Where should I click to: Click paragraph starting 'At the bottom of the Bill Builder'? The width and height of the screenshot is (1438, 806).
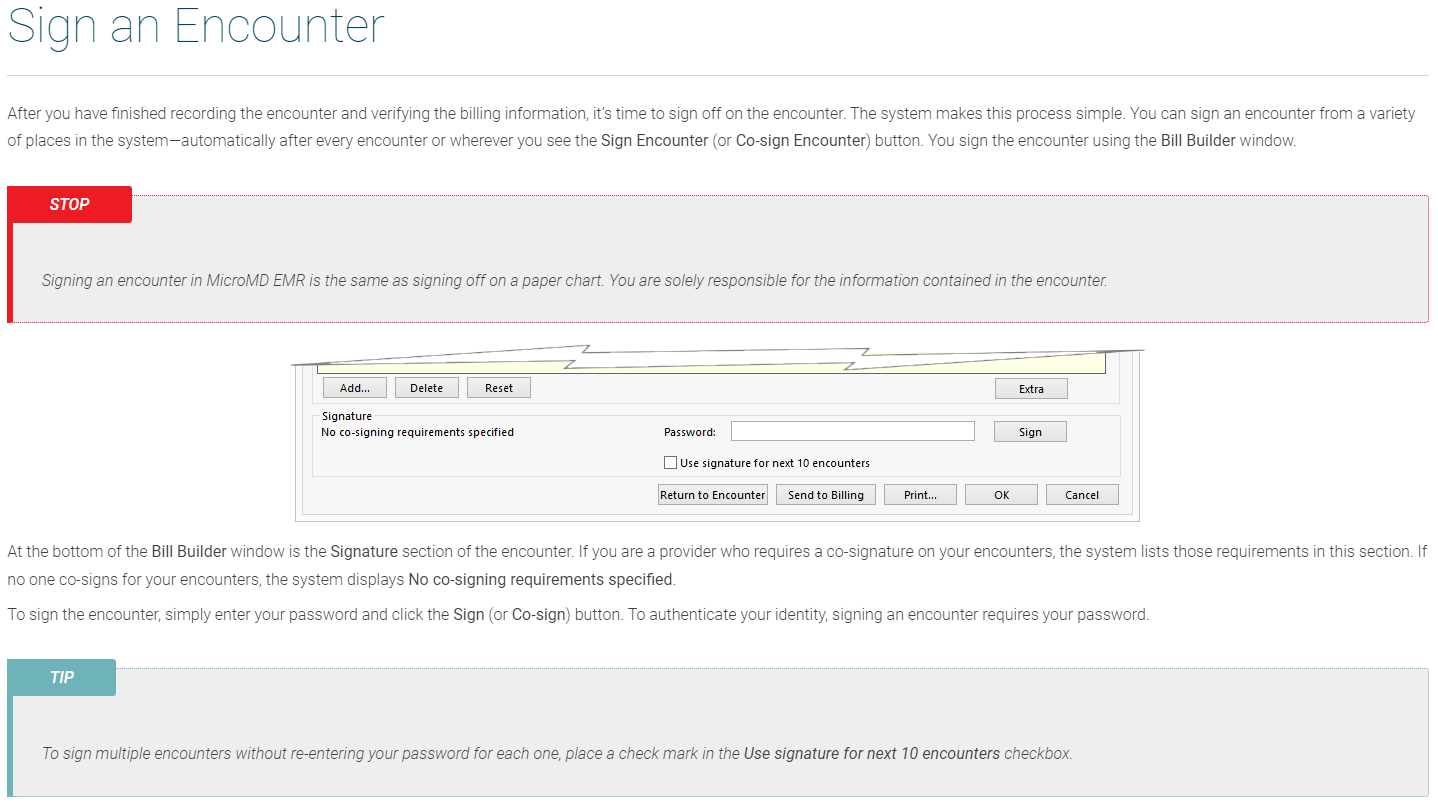click(x=717, y=565)
